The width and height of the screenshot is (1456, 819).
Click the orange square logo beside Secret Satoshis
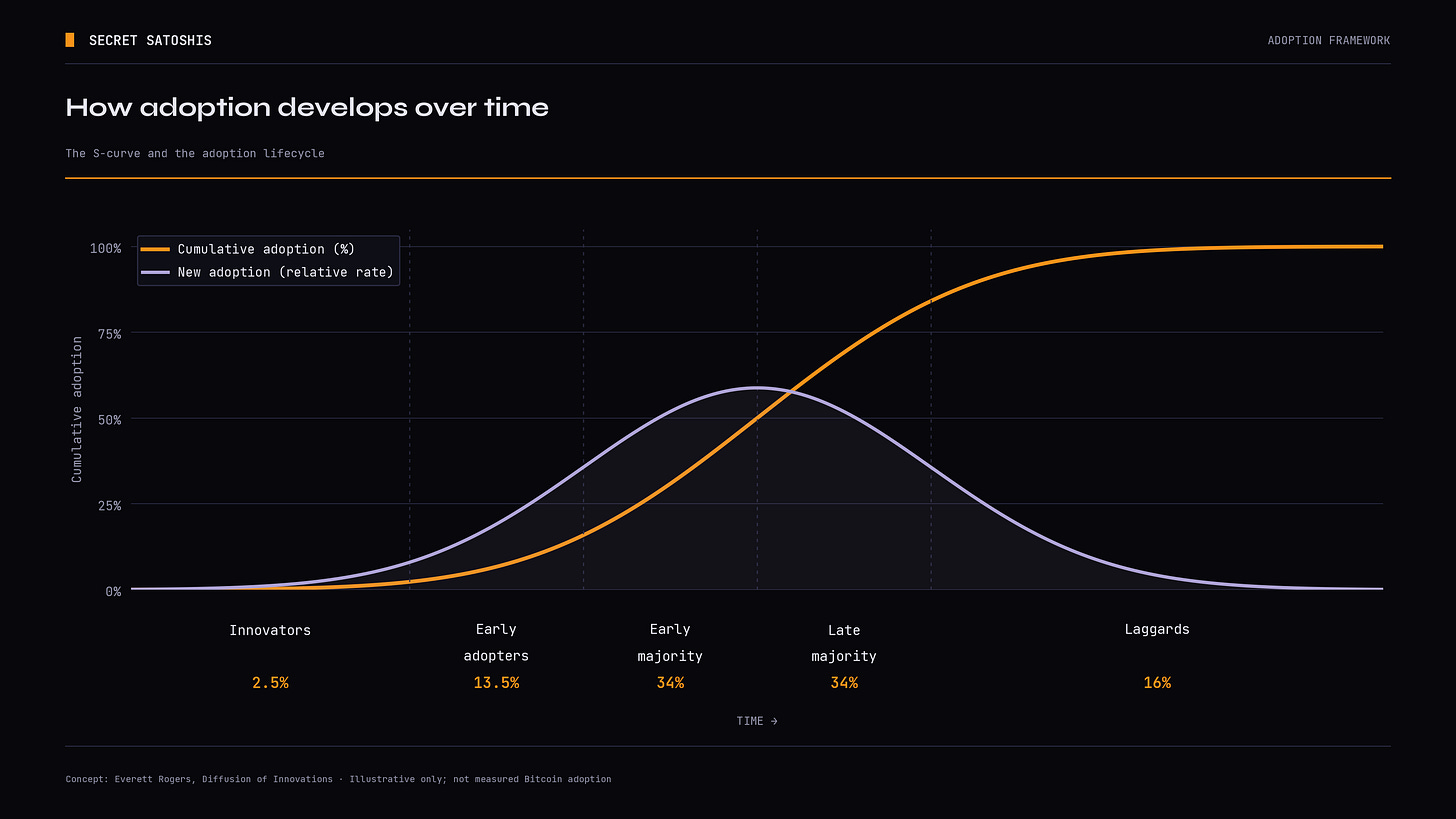click(x=70, y=40)
